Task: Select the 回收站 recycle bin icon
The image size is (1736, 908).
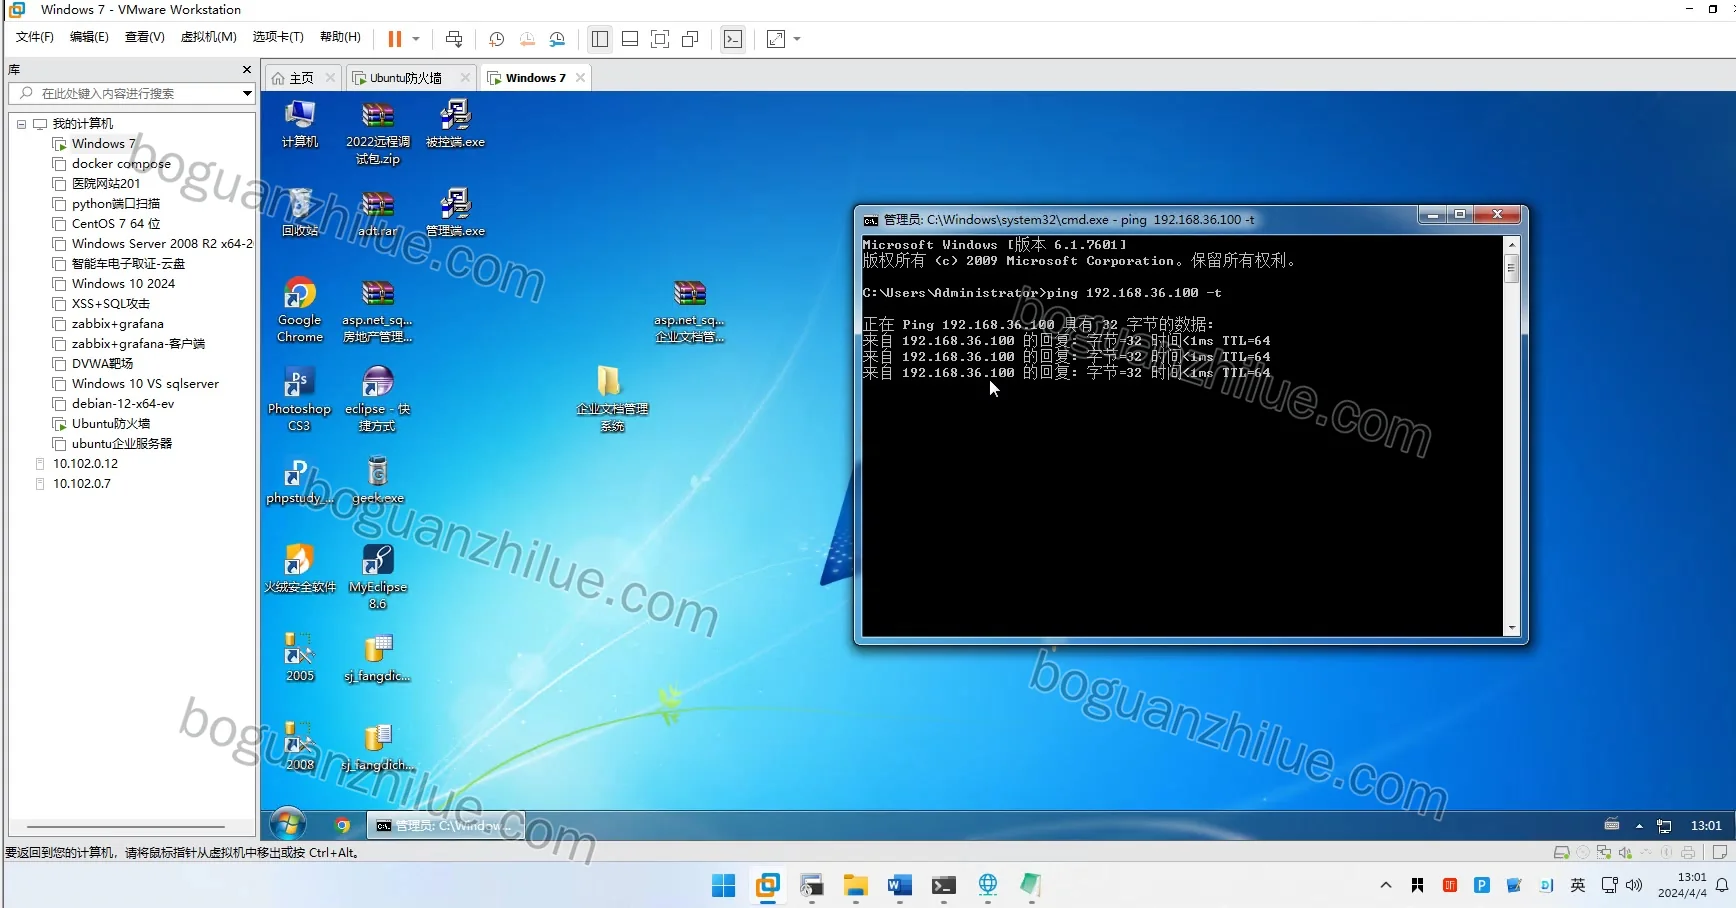Action: tap(300, 212)
